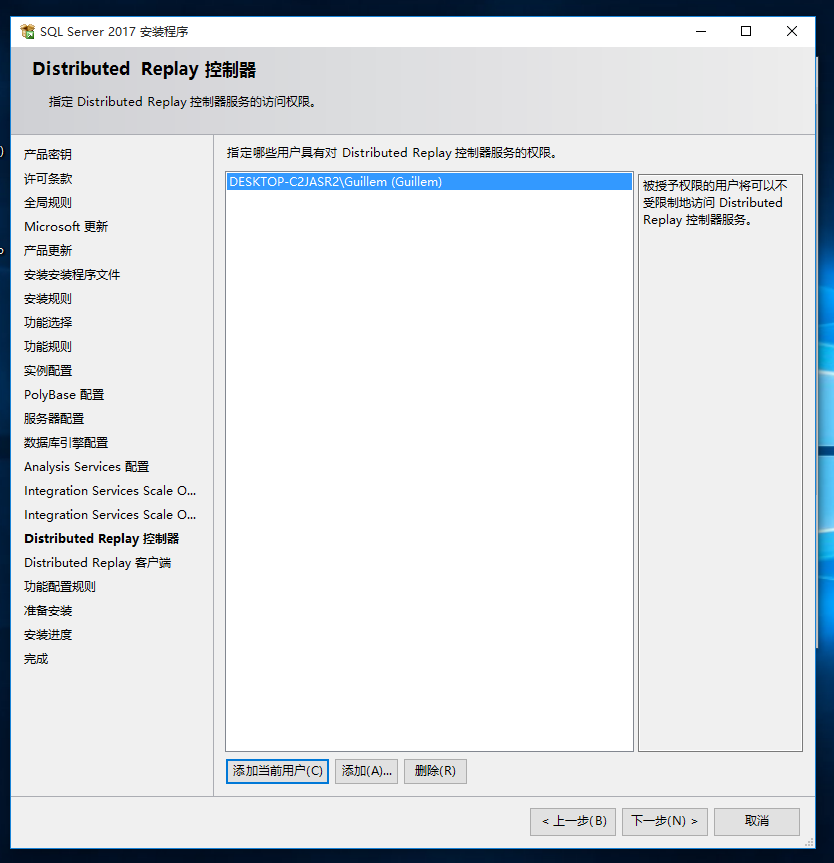
Task: Click Distributed Replay 控制器 sidebar step
Action: (x=101, y=539)
